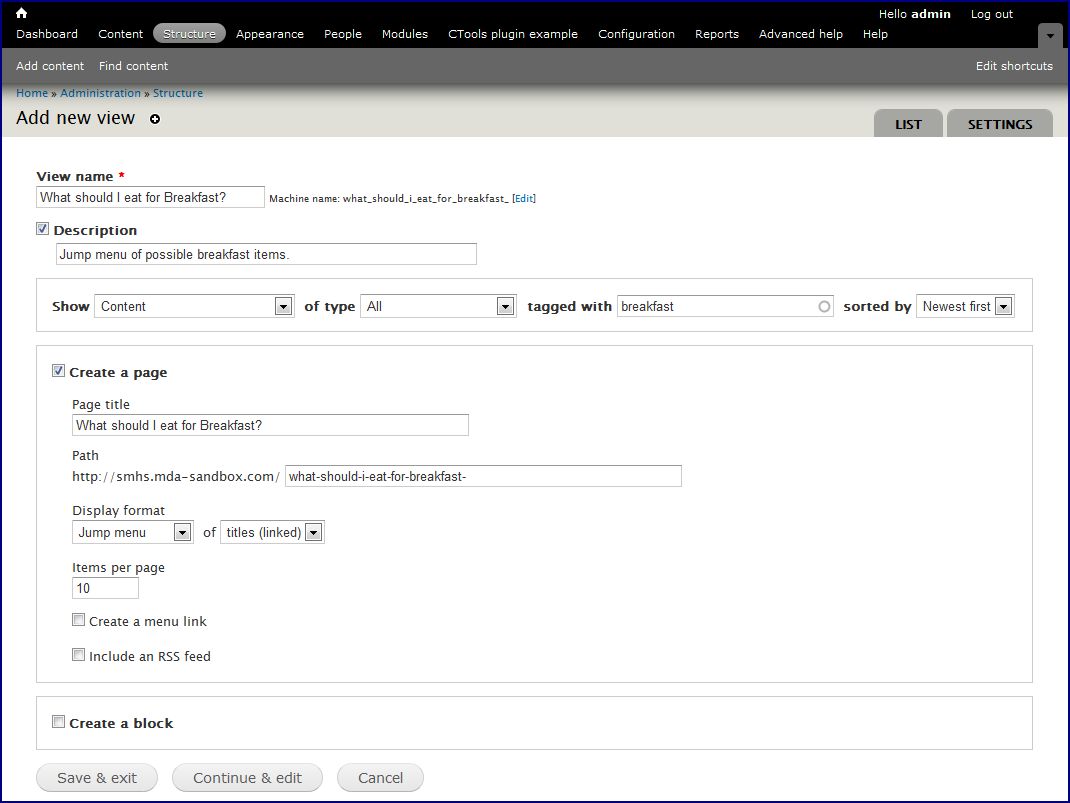Image resolution: width=1070 pixels, height=803 pixels.
Task: Click the Edit shortcuts link
Action: (x=1014, y=66)
